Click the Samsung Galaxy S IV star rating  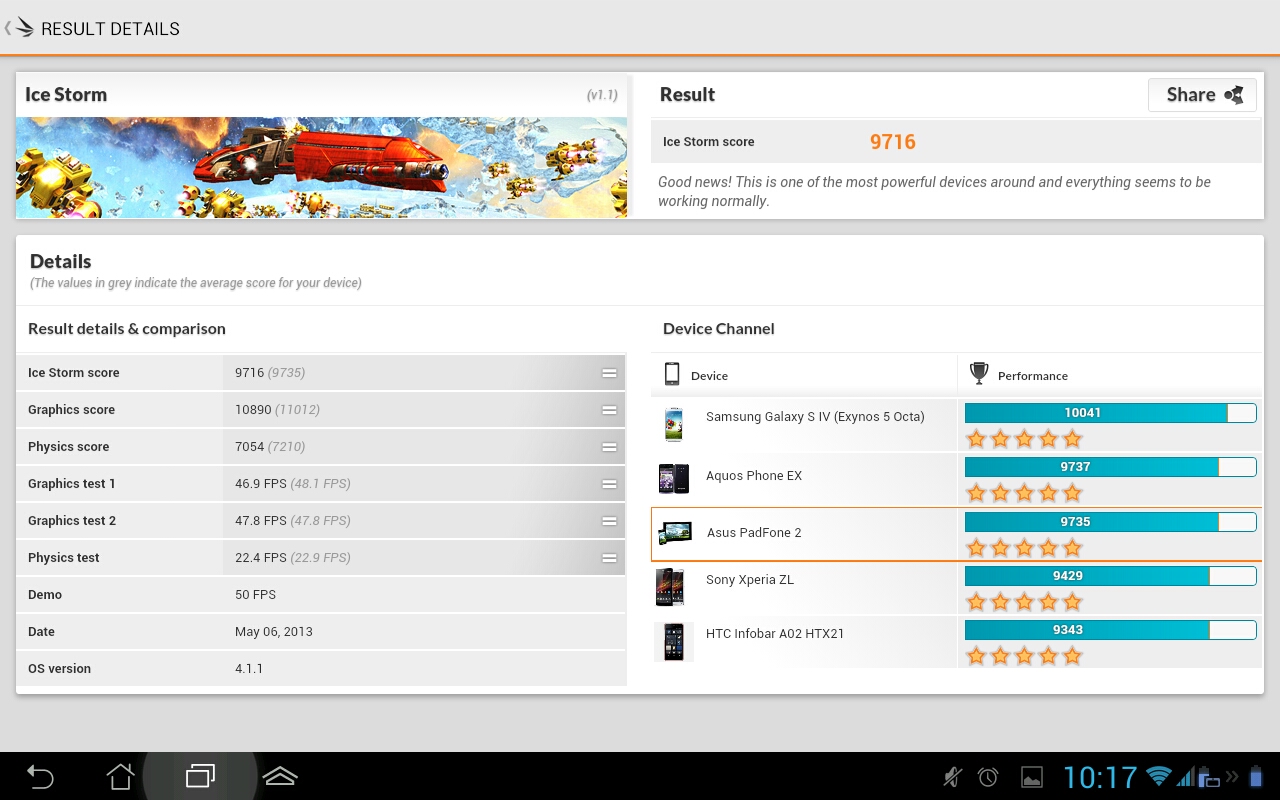coord(1024,439)
